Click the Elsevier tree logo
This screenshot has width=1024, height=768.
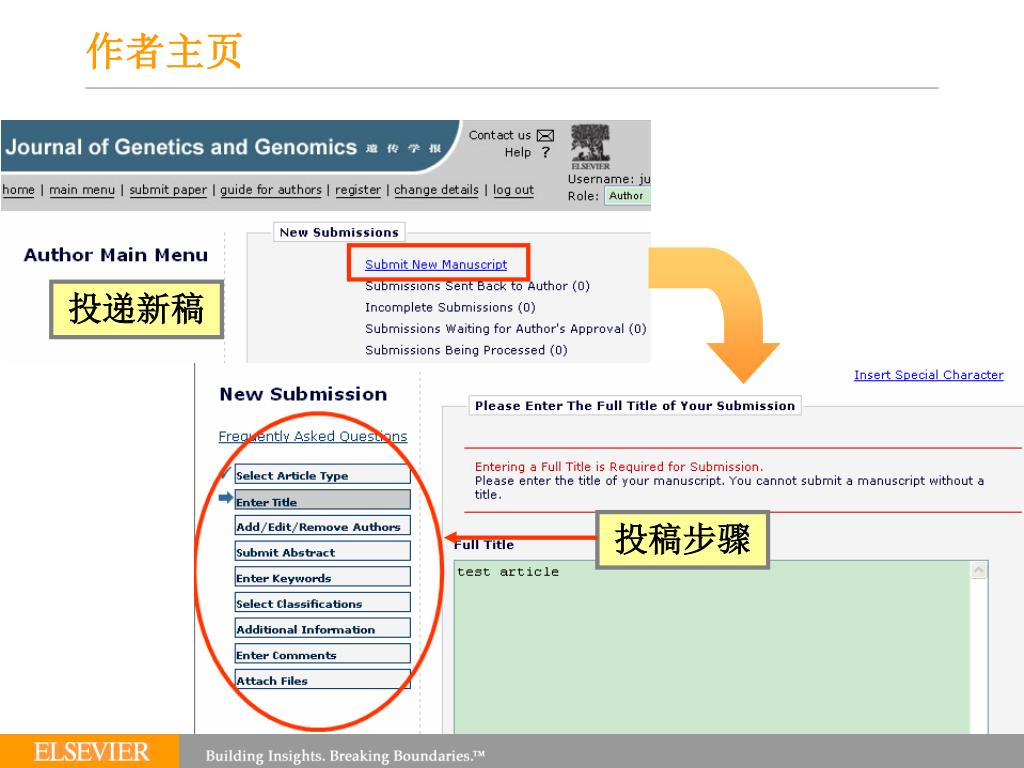(590, 146)
